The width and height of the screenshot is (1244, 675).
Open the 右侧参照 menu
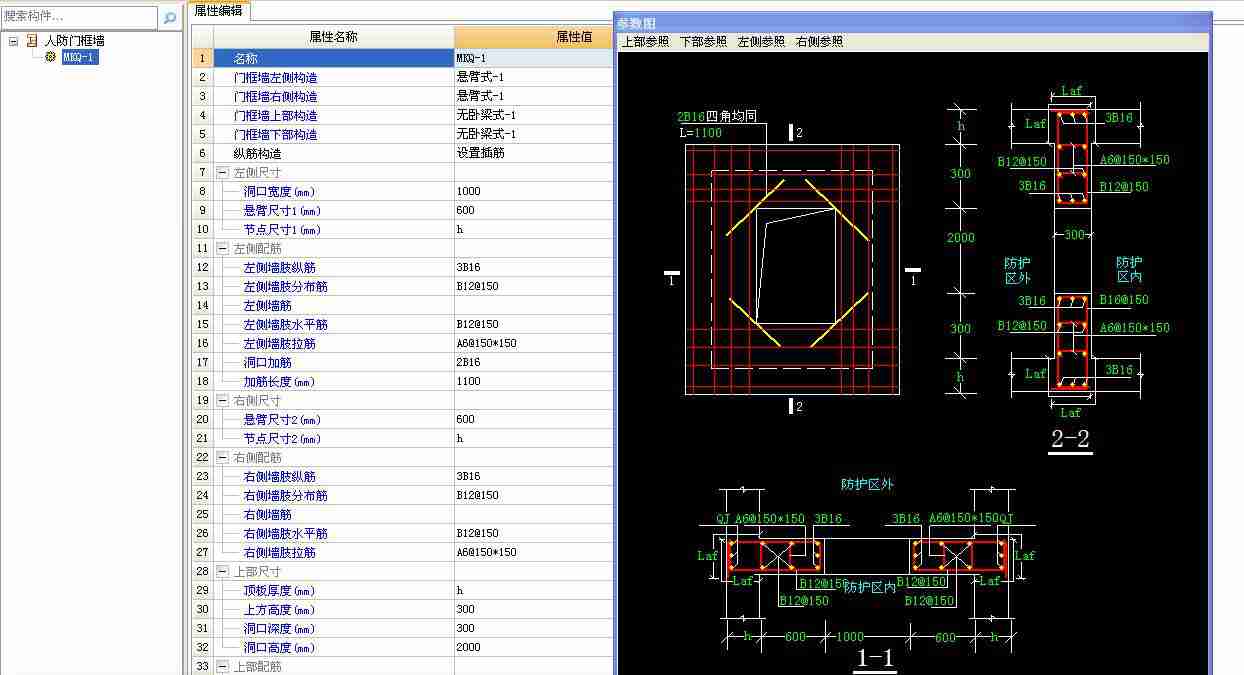[819, 41]
